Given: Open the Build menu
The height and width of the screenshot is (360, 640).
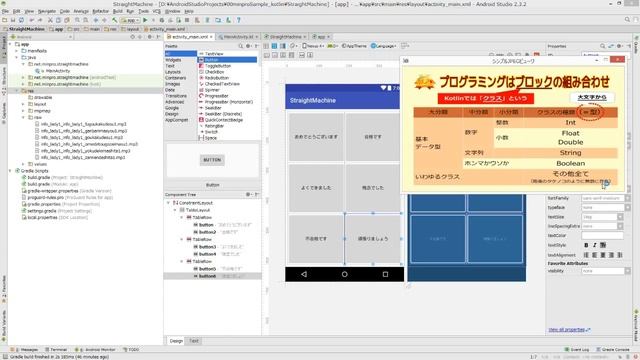Looking at the screenshot, I should (118, 11).
